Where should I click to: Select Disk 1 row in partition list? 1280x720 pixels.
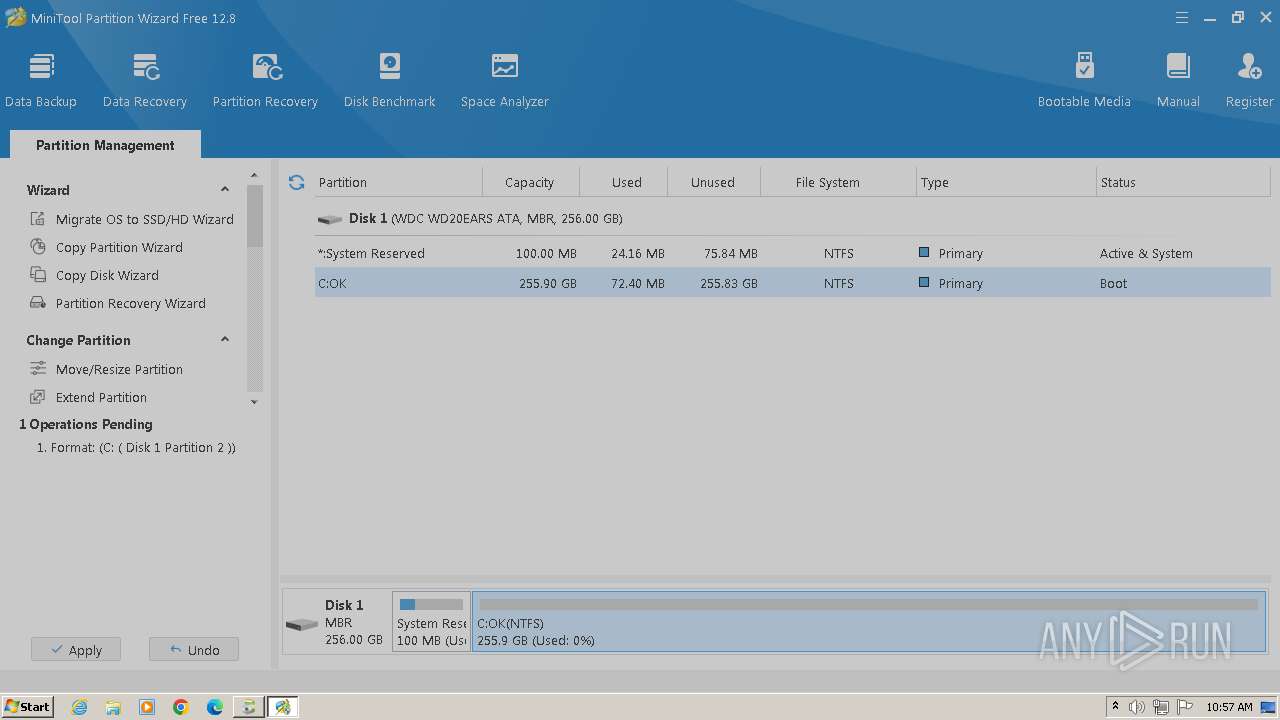[x=792, y=218]
